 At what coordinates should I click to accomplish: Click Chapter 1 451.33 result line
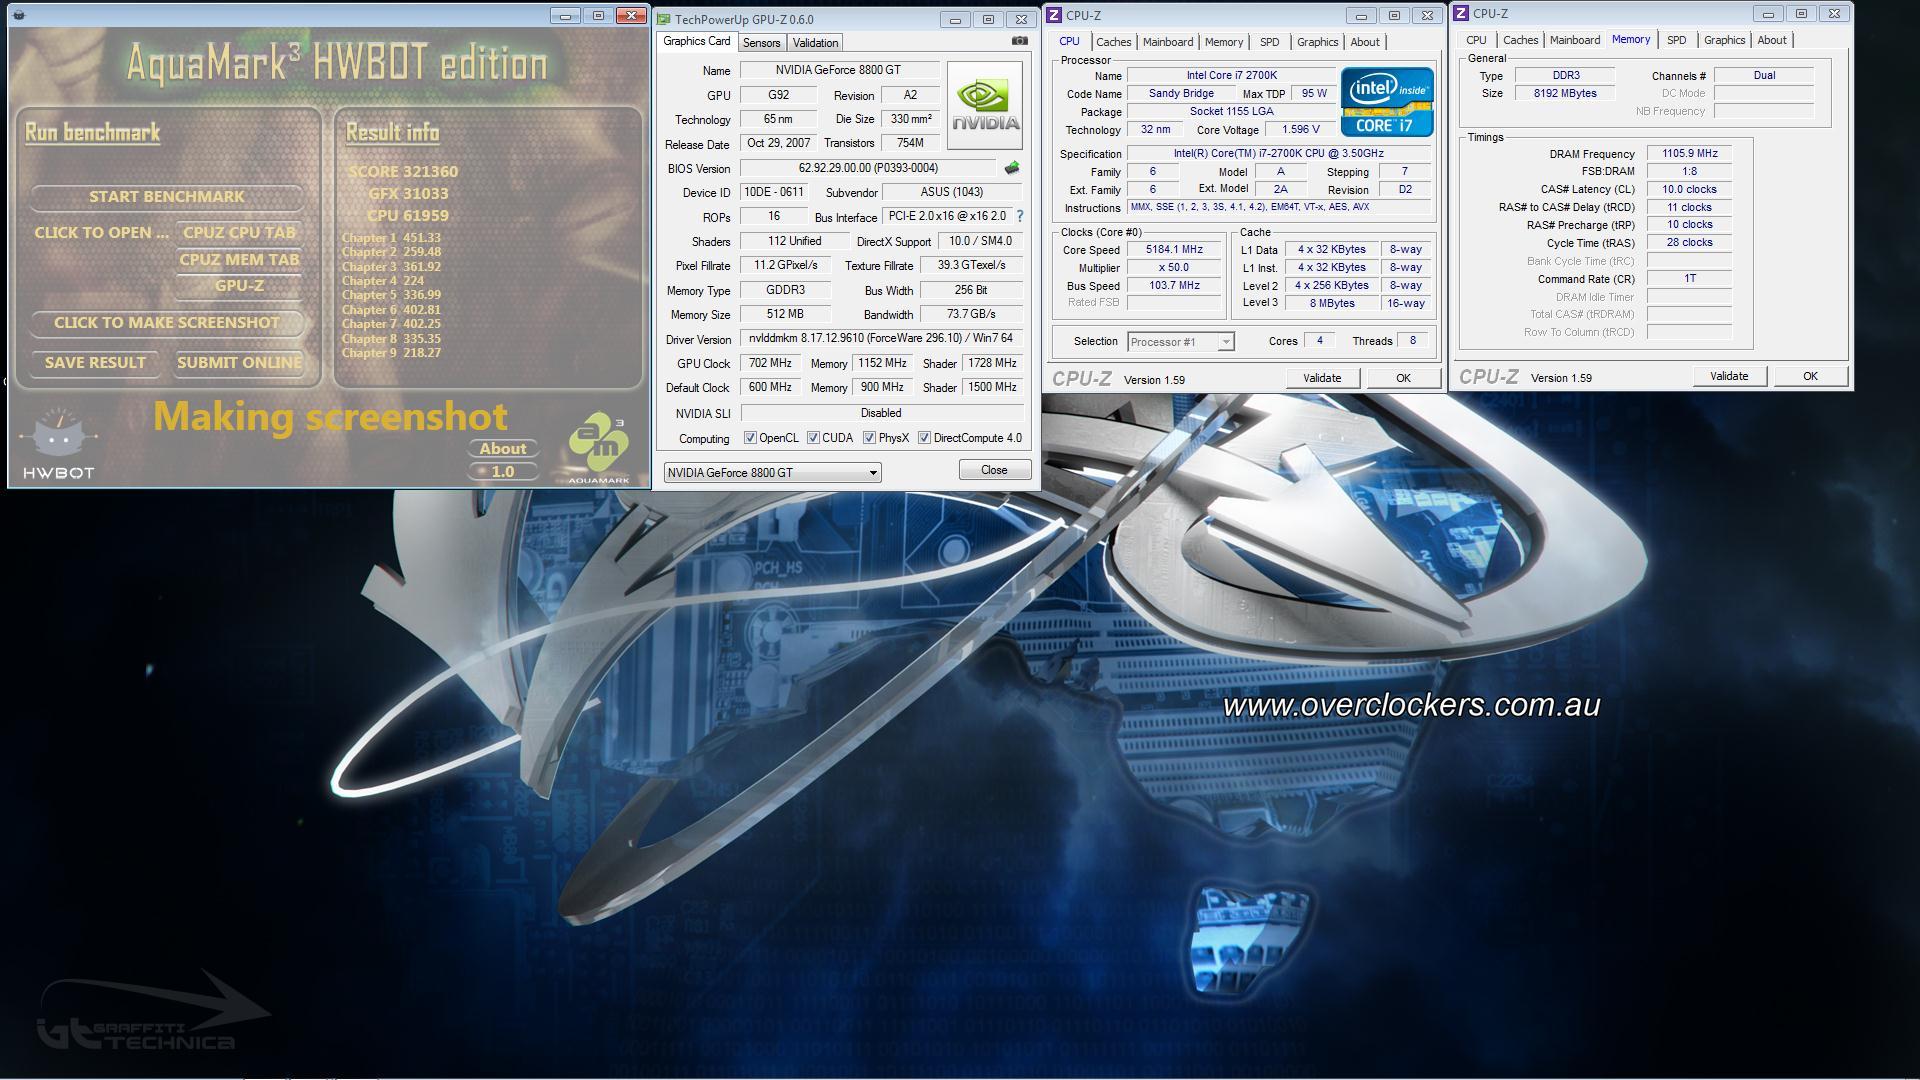click(x=392, y=238)
